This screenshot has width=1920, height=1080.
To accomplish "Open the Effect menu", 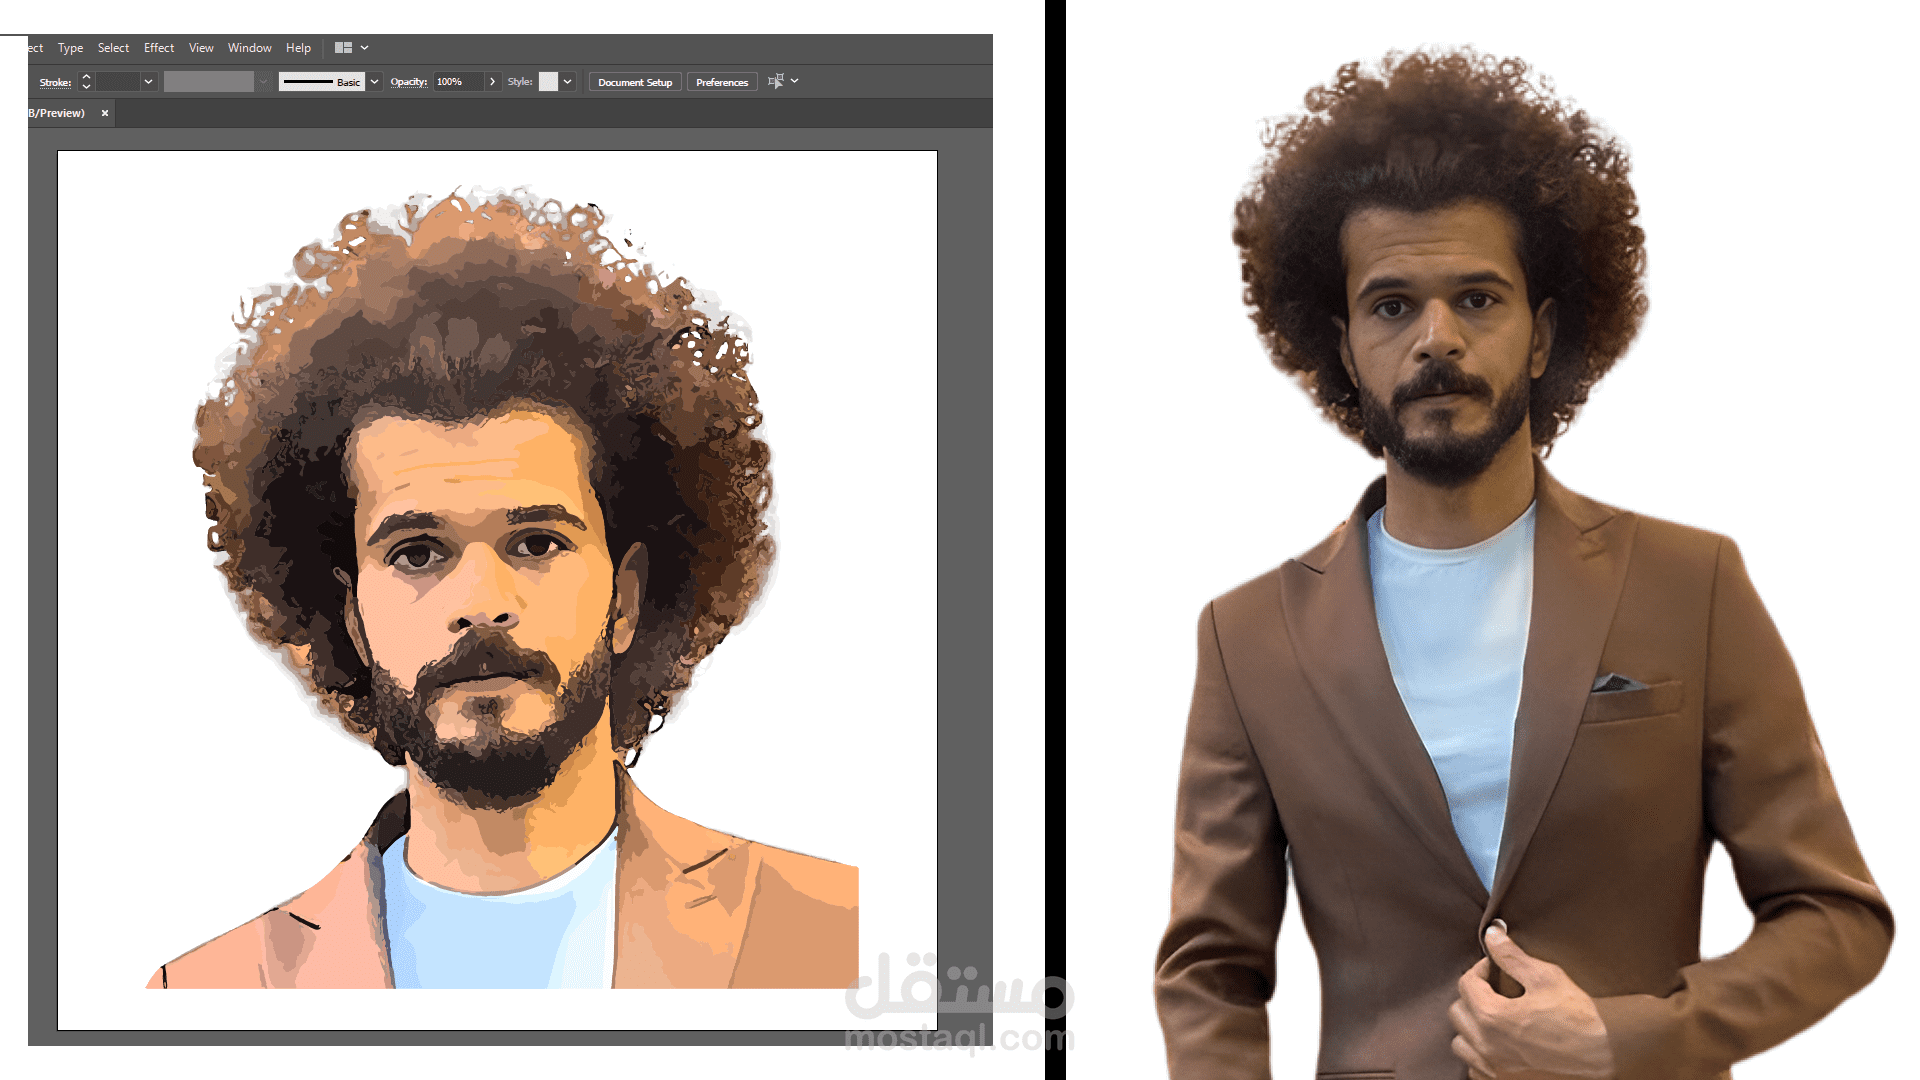I will (158, 47).
